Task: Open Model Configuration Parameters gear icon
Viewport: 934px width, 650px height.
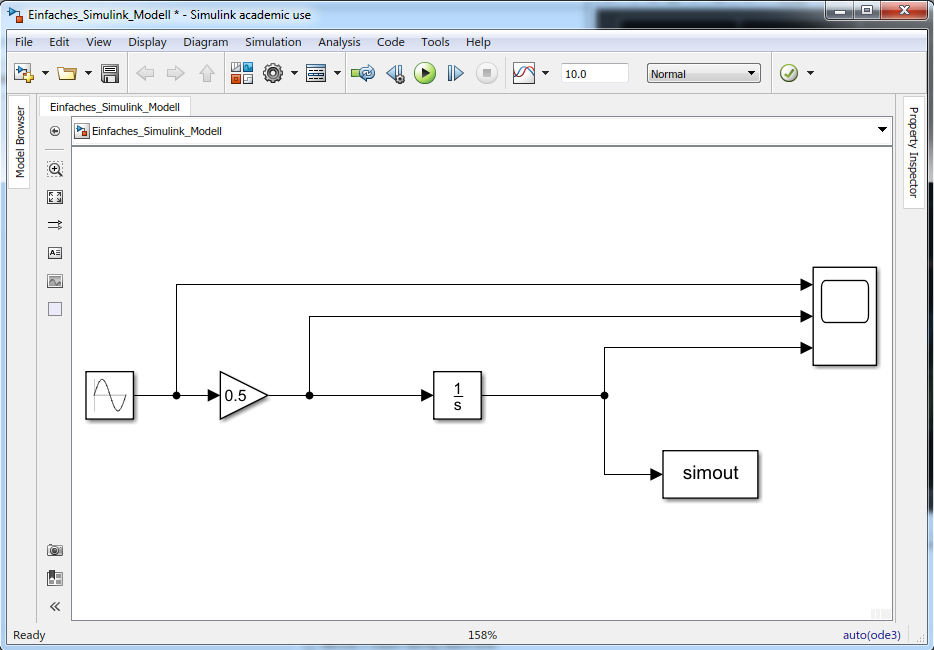Action: [273, 73]
